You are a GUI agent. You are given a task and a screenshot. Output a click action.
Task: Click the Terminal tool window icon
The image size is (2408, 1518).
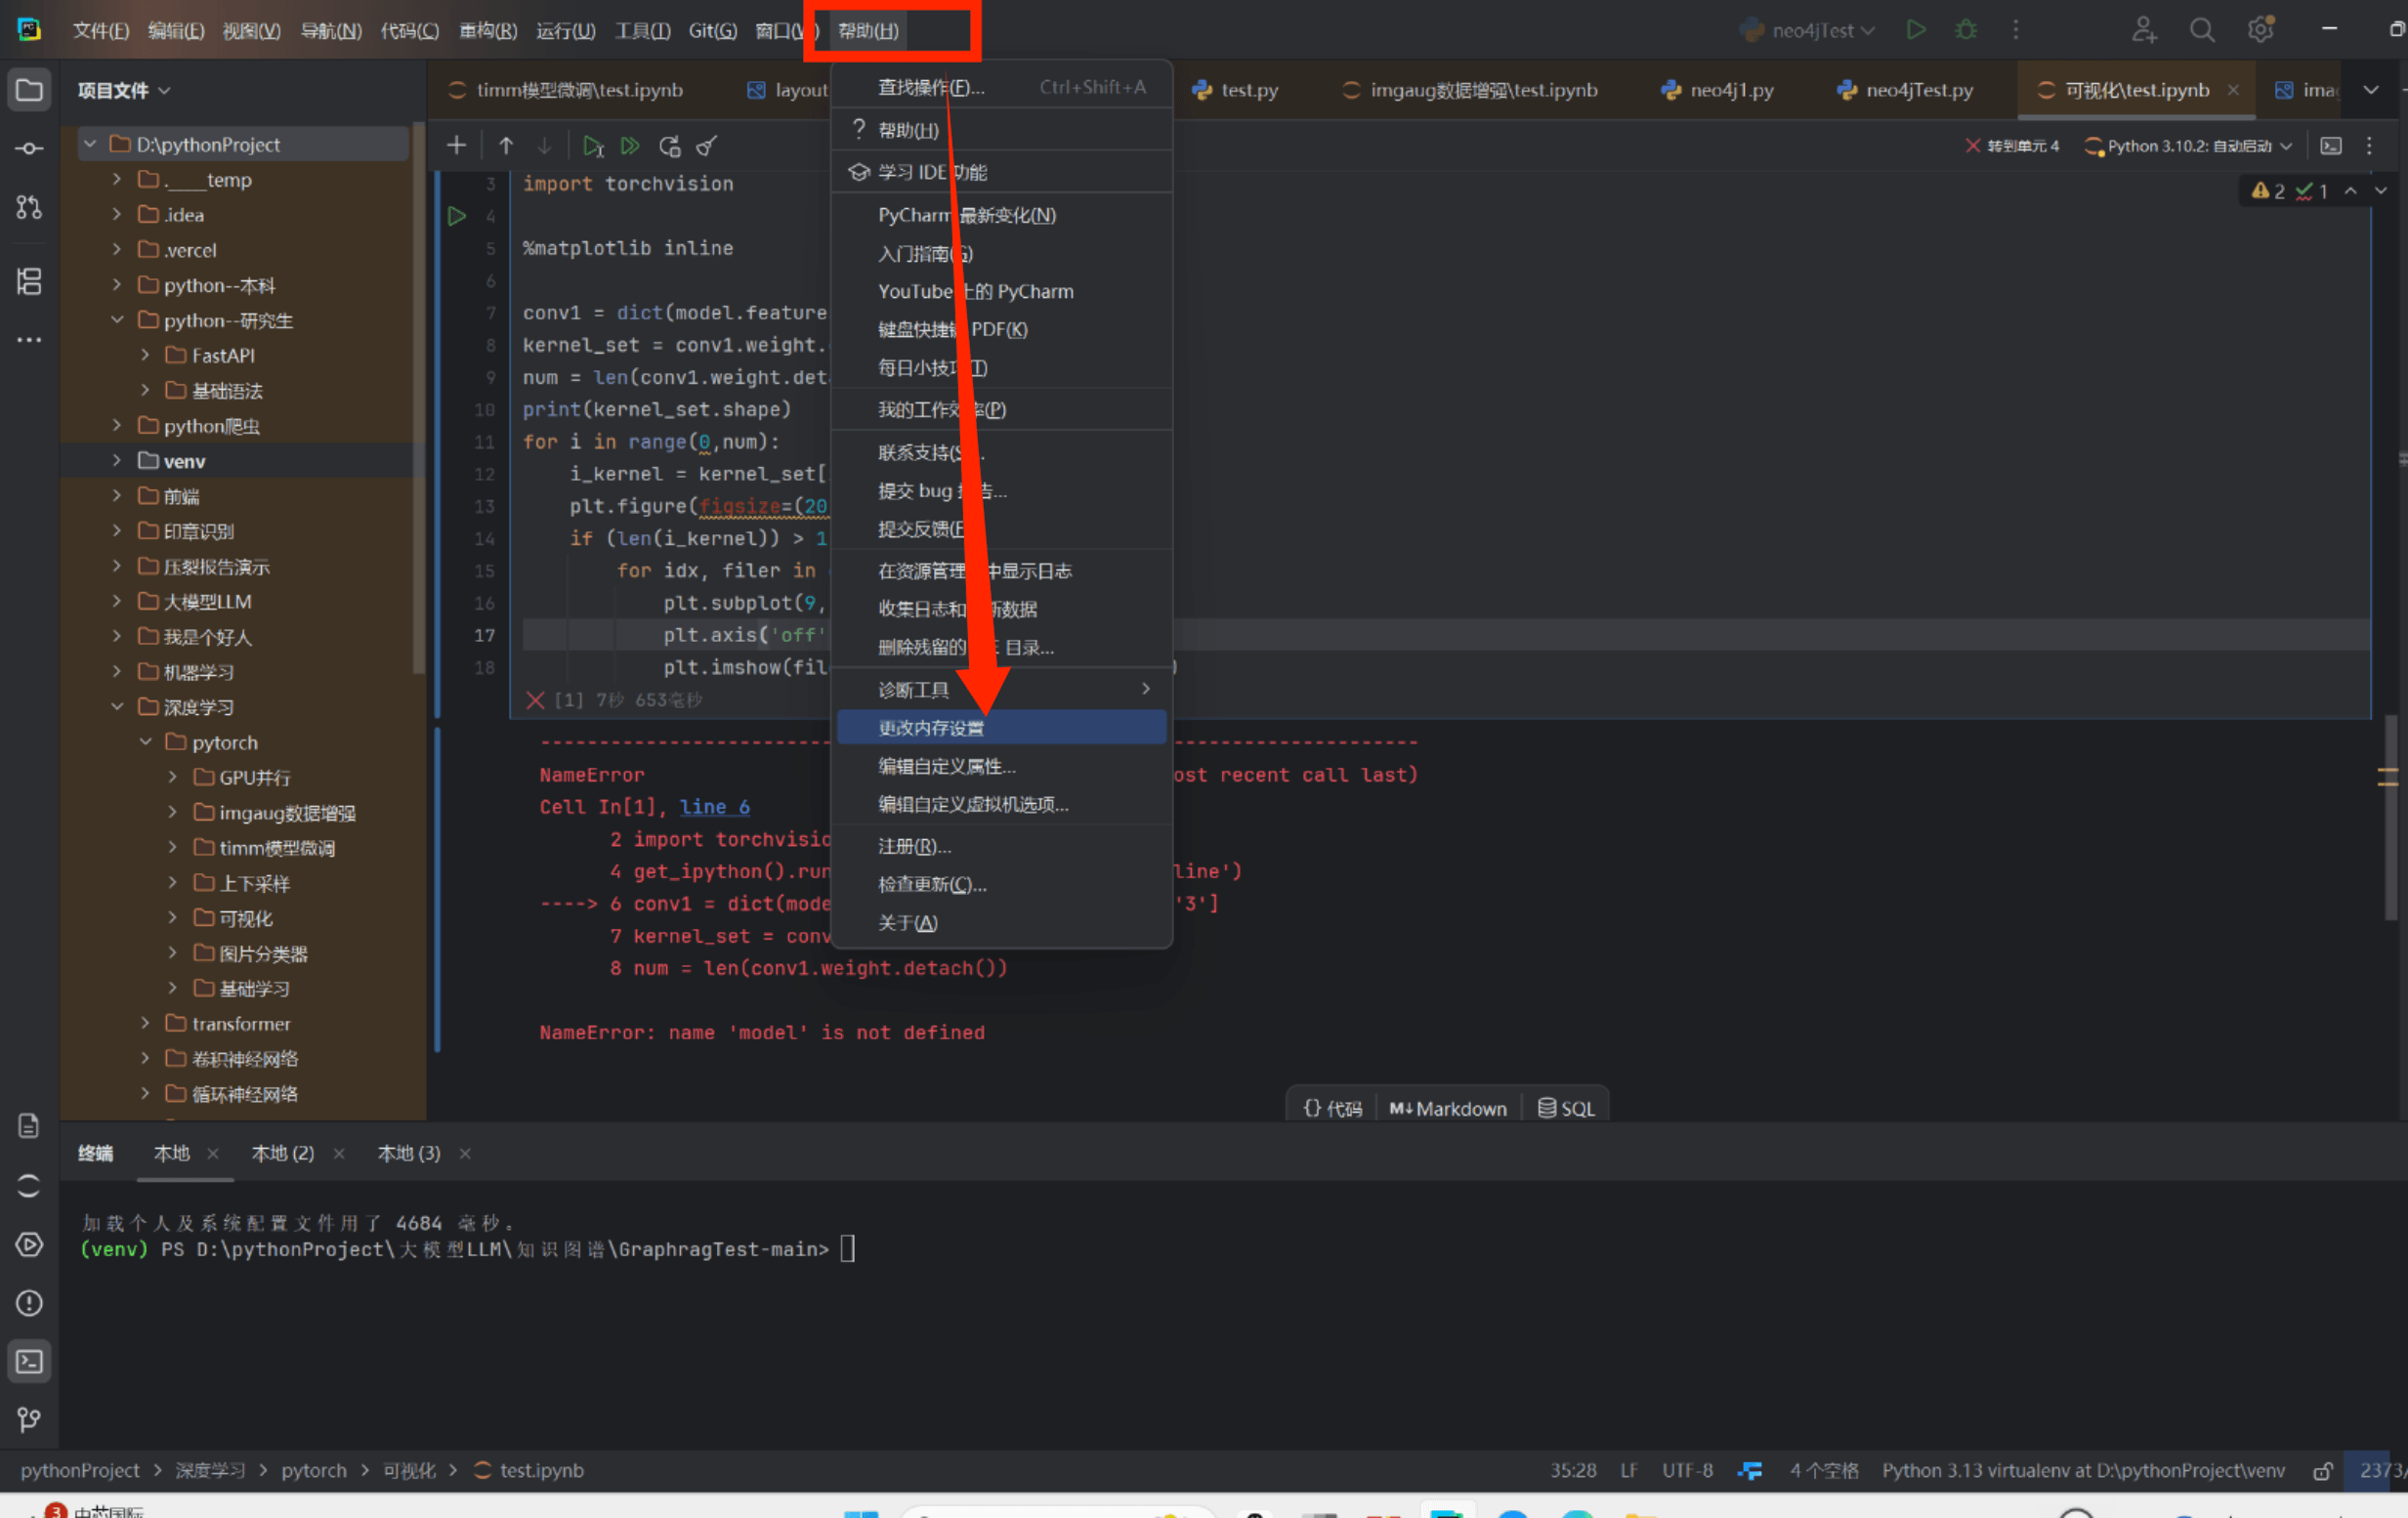click(x=29, y=1362)
